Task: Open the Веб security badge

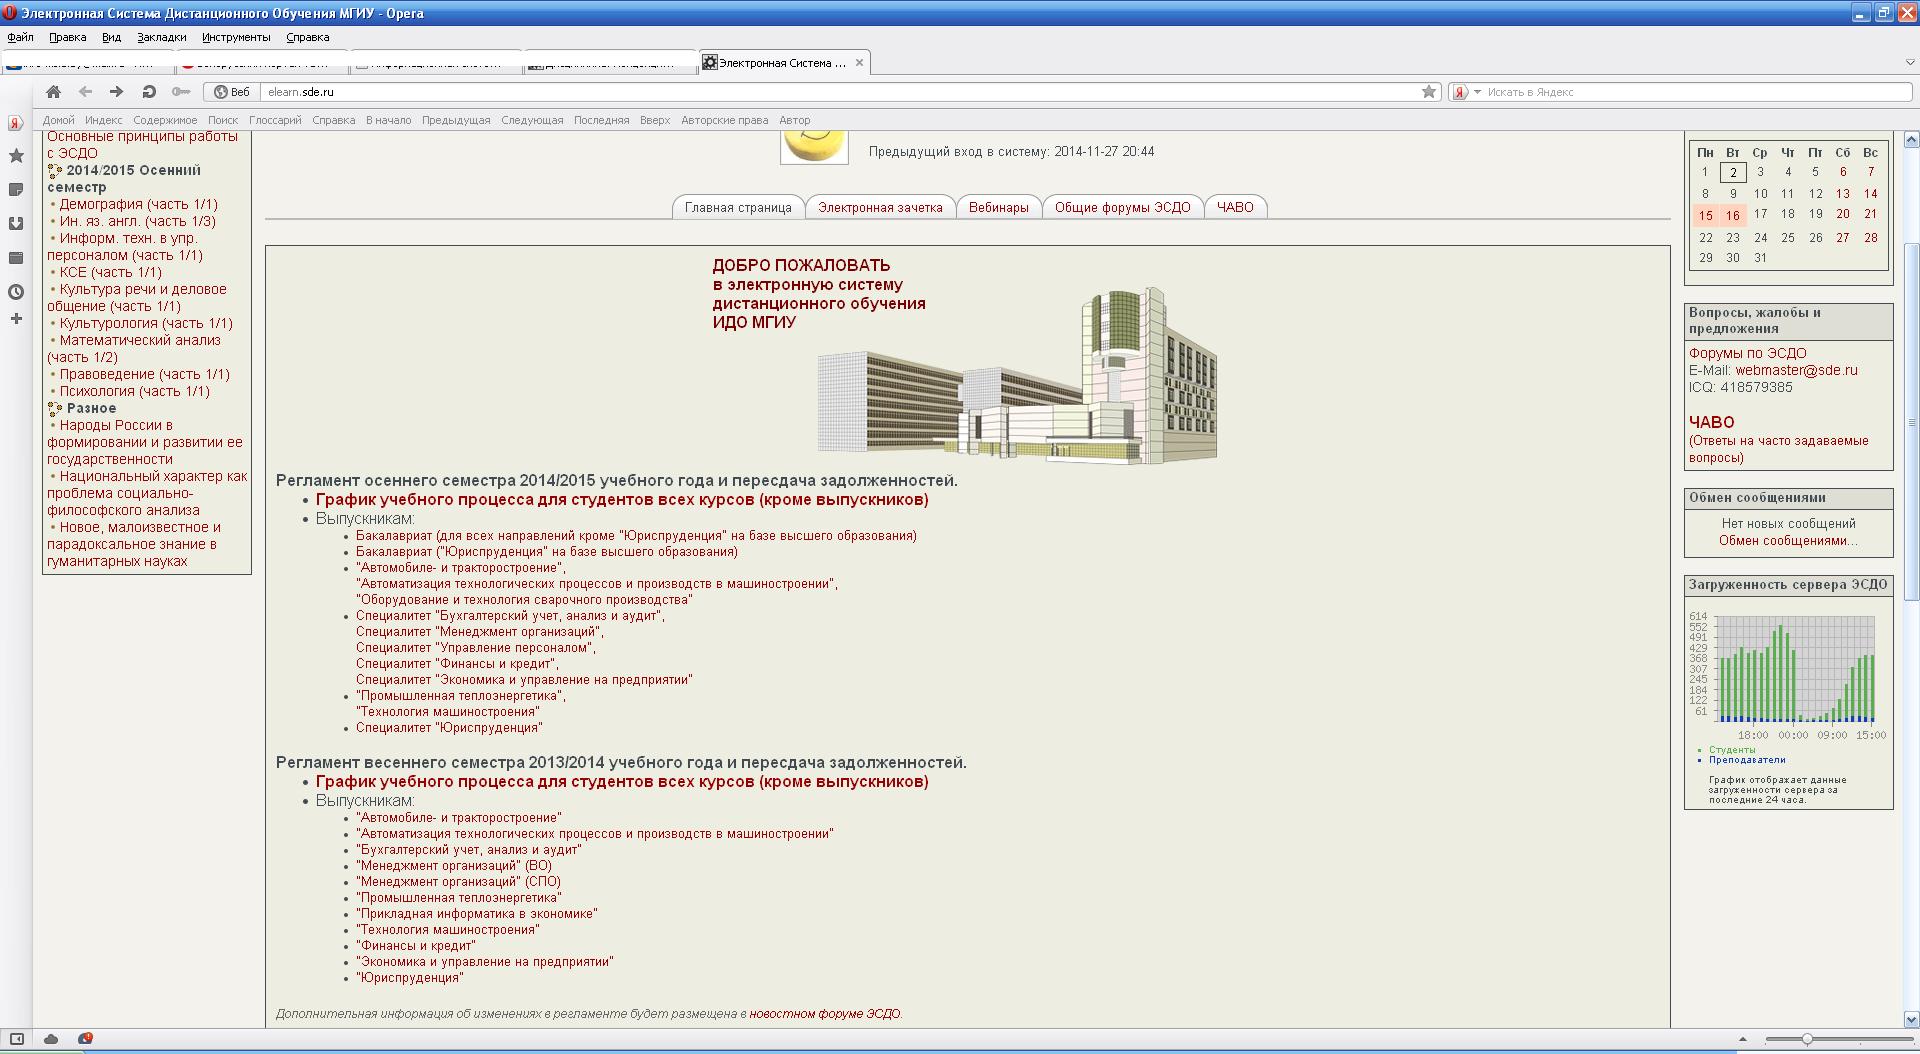Action: 232,92
